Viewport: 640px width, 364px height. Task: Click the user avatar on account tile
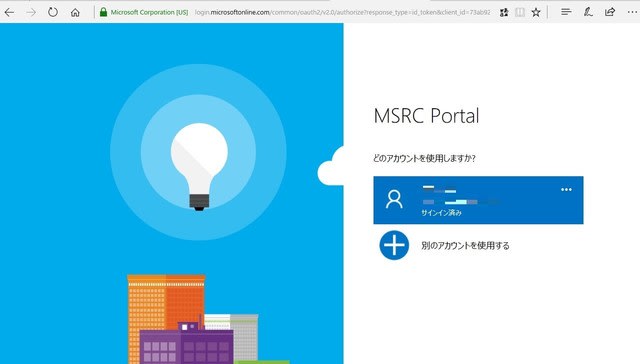[394, 200]
